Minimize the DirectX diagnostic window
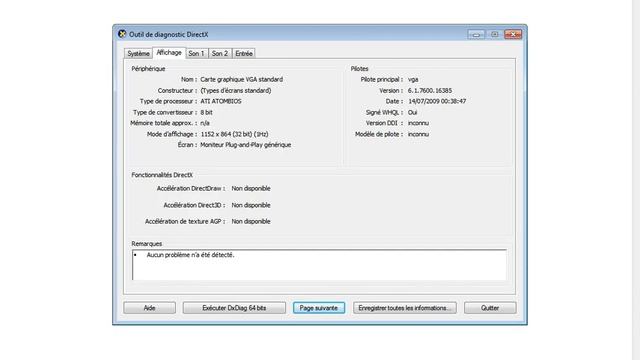 click(476, 35)
